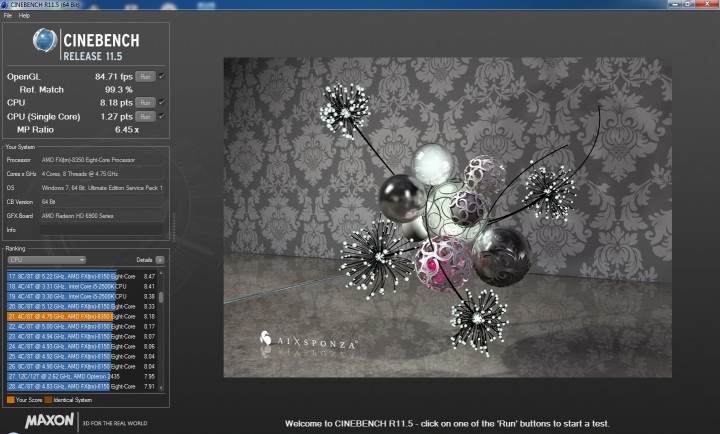Screen dimensions: 720x434
Task: Click the MAXON logo
Action: (x=49, y=421)
